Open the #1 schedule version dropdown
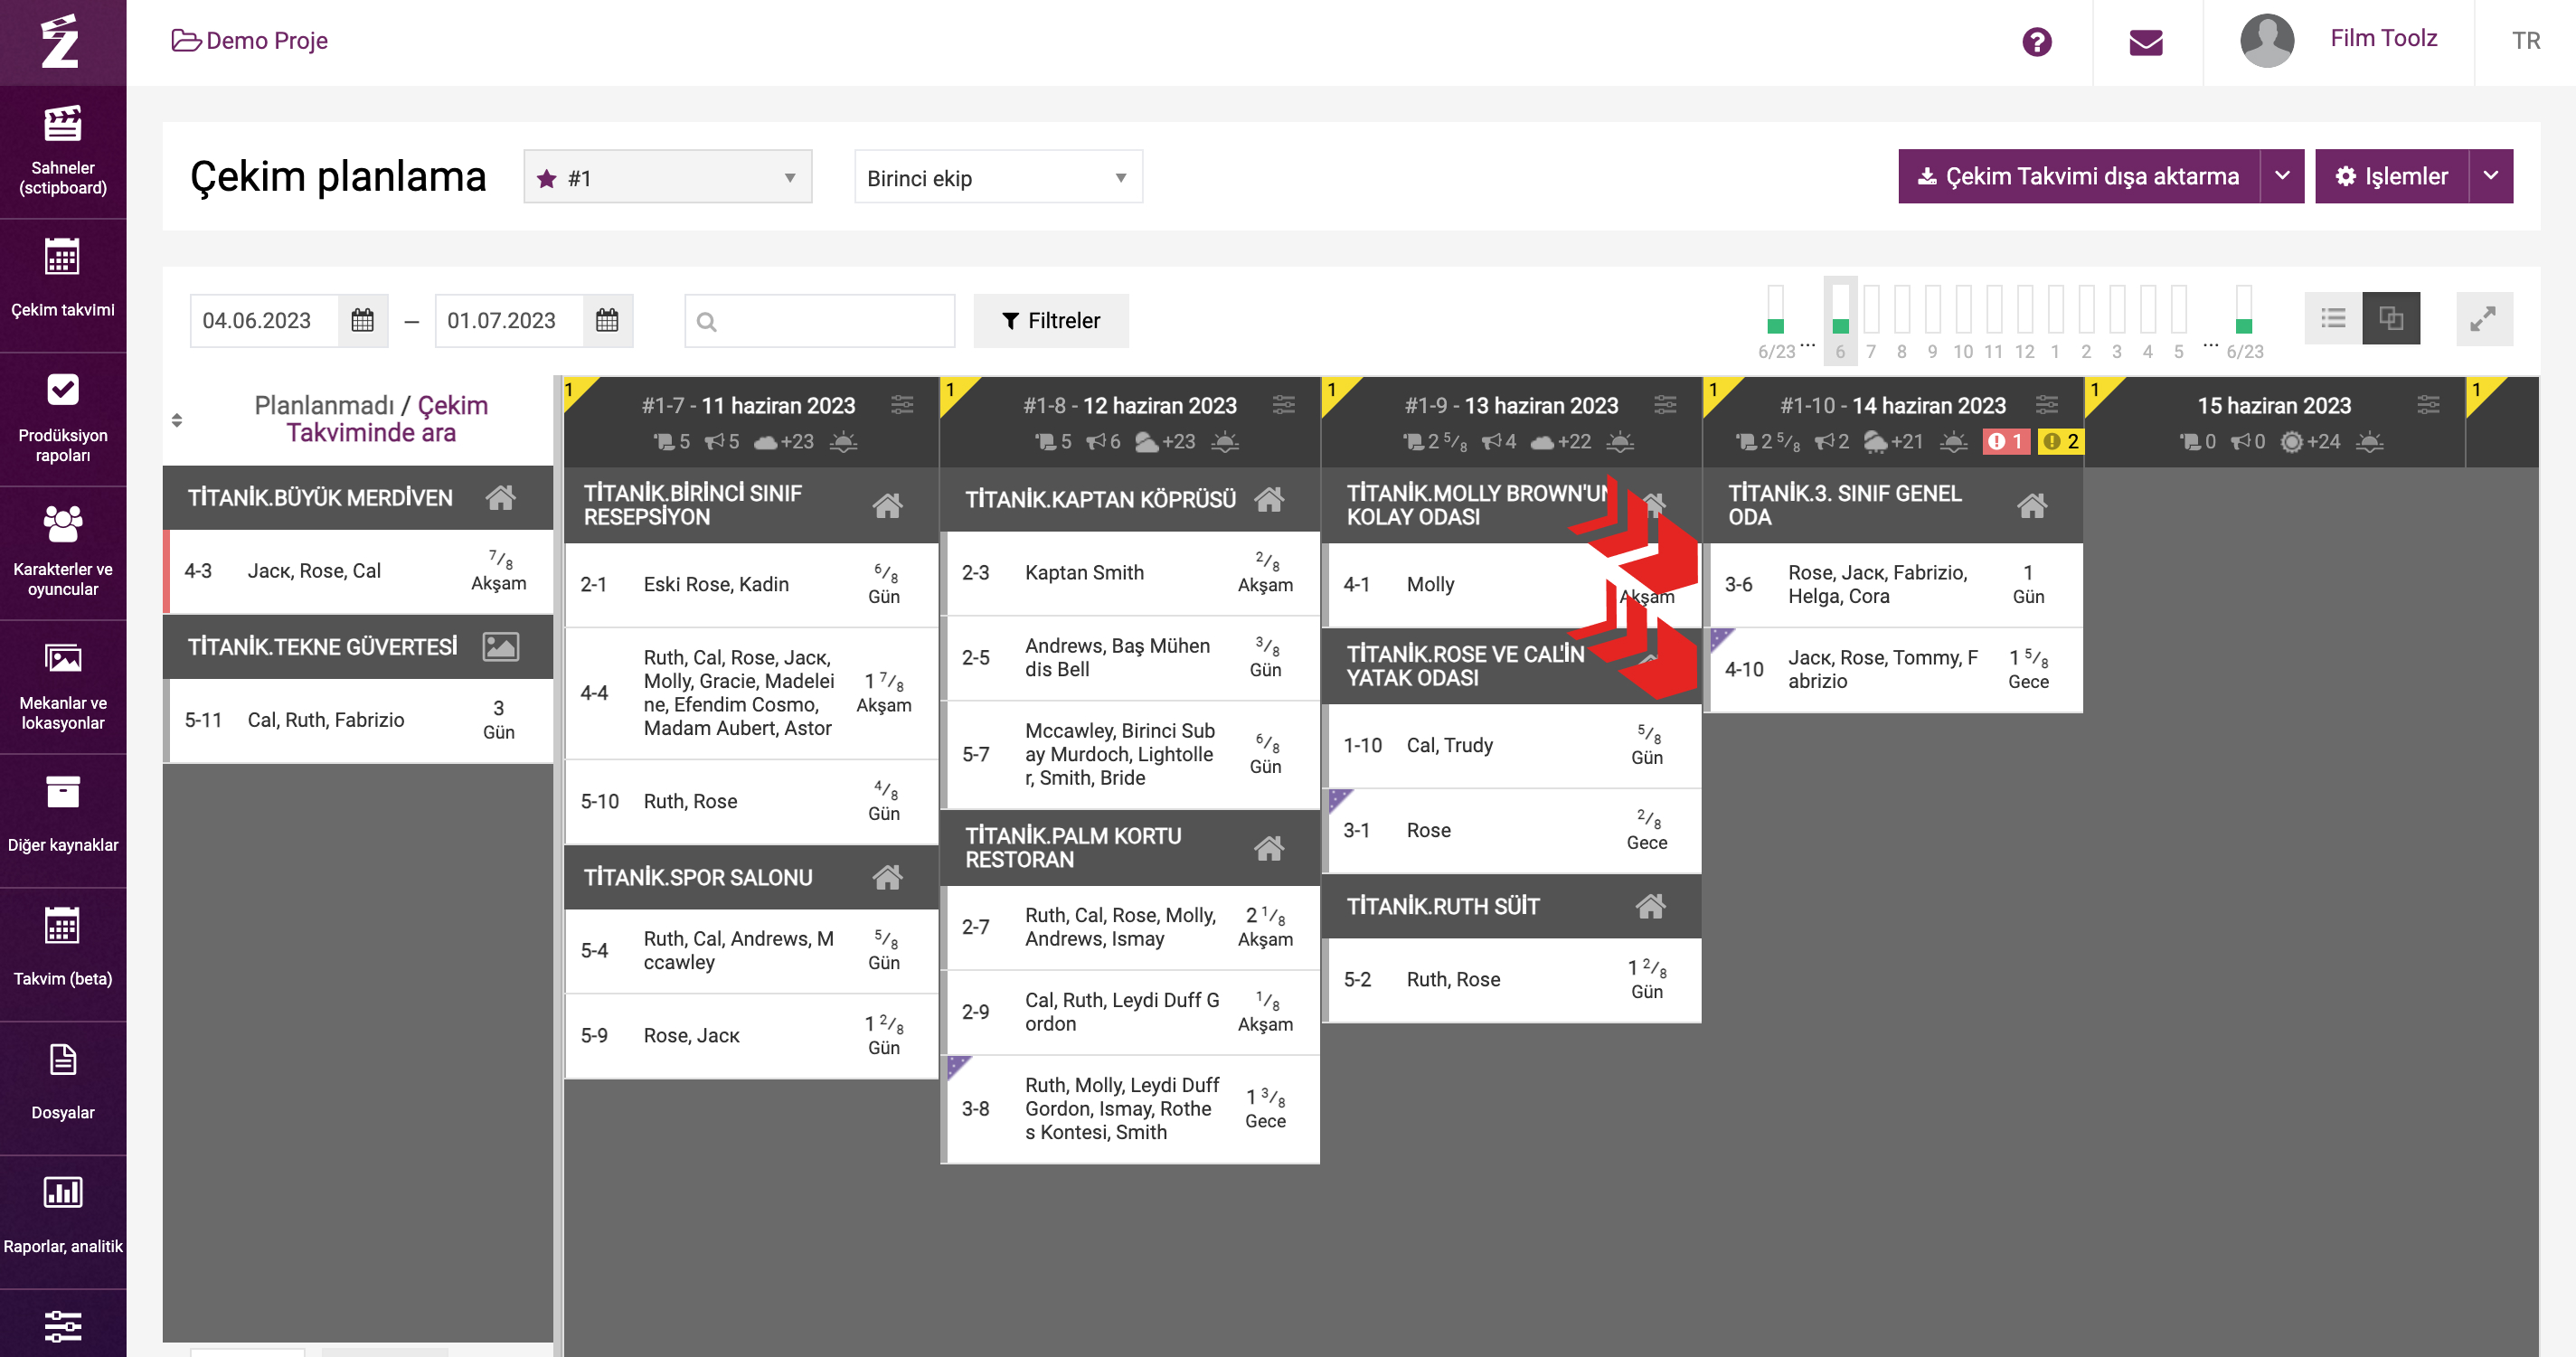This screenshot has width=2576, height=1357. [668, 178]
